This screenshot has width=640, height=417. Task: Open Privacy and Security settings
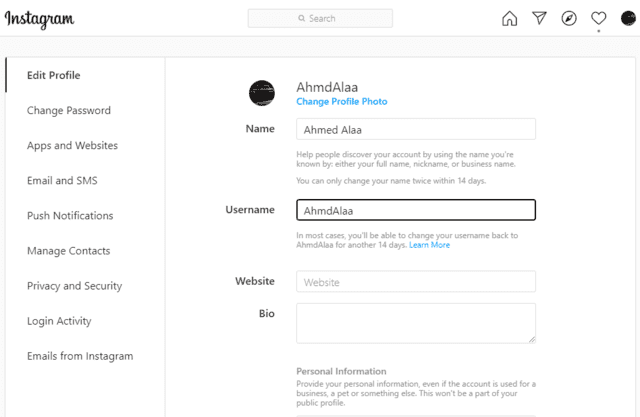(74, 286)
